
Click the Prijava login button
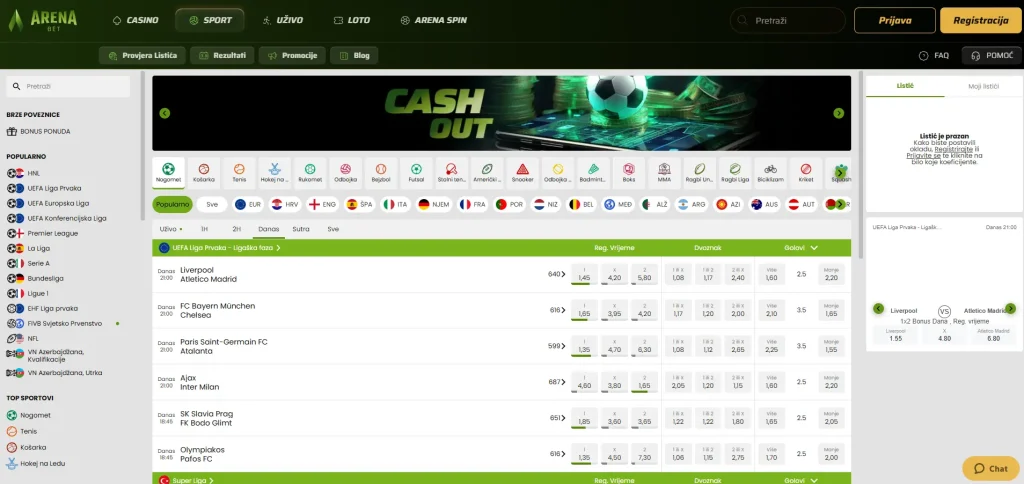[x=895, y=20]
